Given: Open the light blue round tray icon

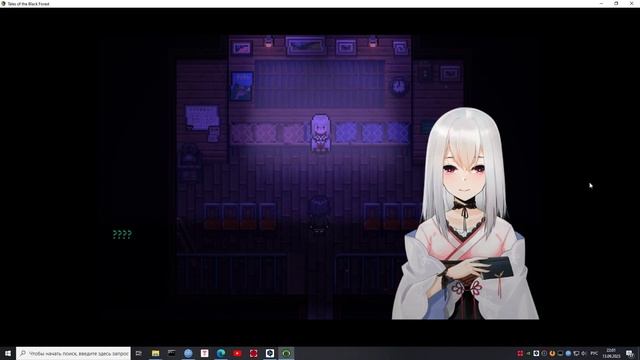Looking at the screenshot, I should coord(568,353).
